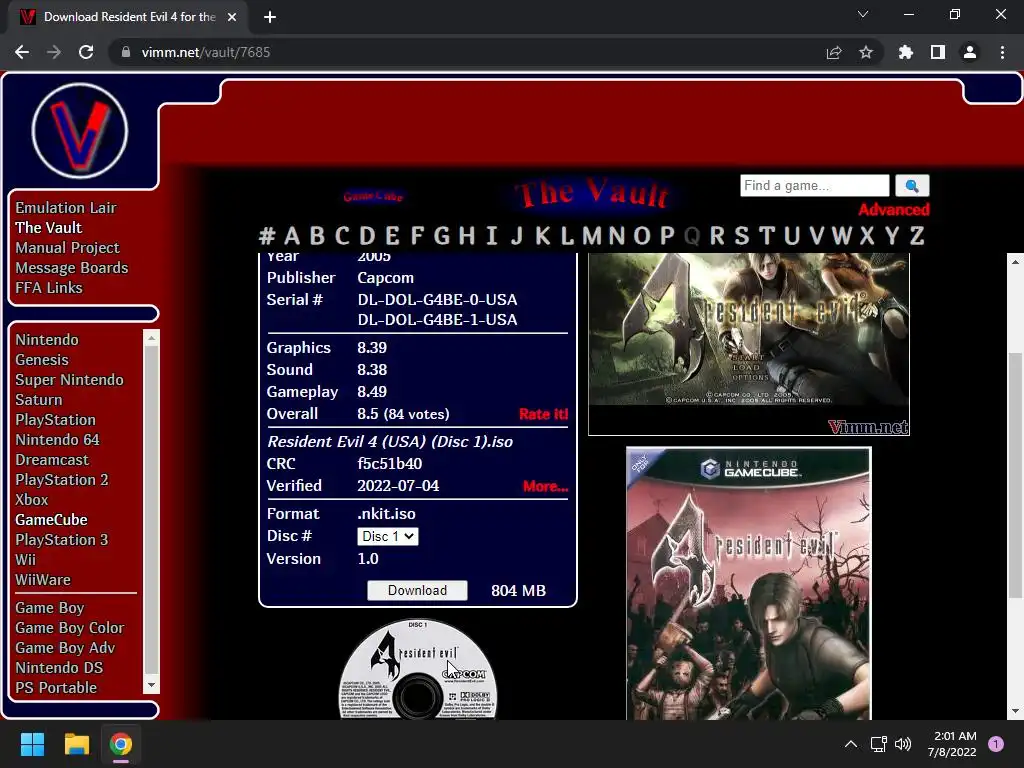
Task: Browse games starting with letter Z
Action: tap(916, 236)
